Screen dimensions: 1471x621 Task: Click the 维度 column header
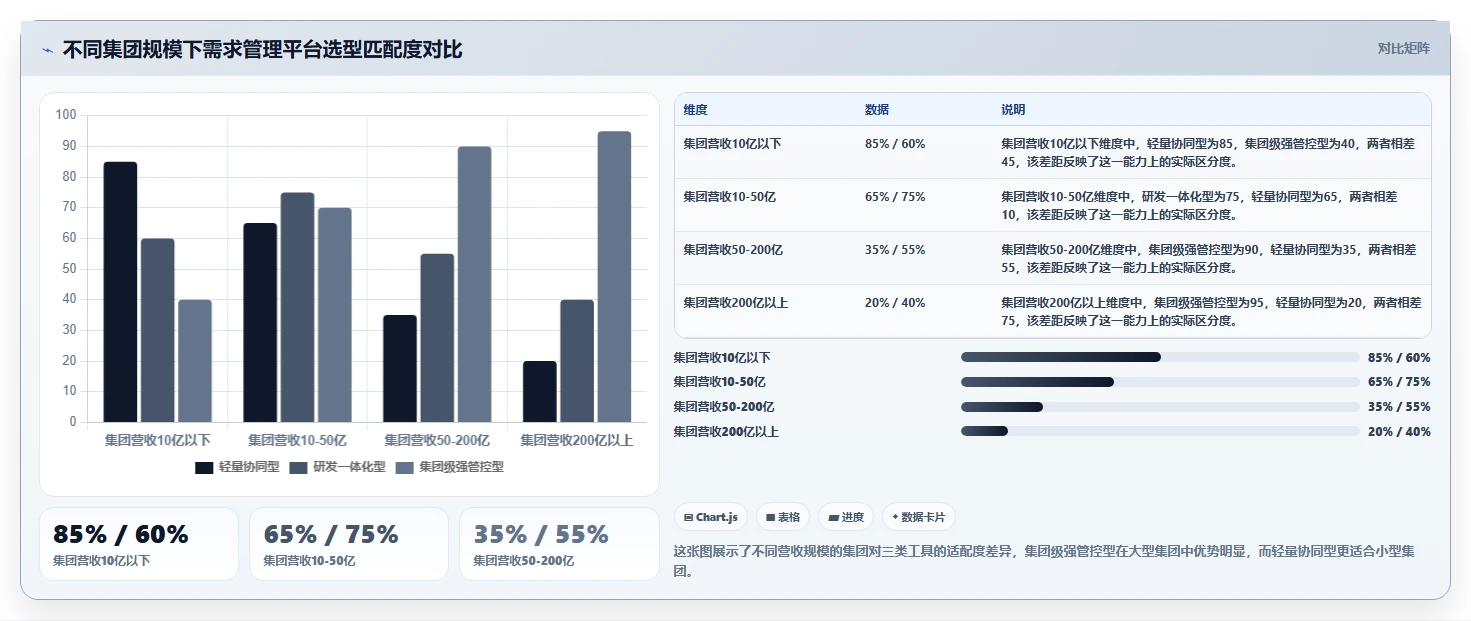[695, 110]
